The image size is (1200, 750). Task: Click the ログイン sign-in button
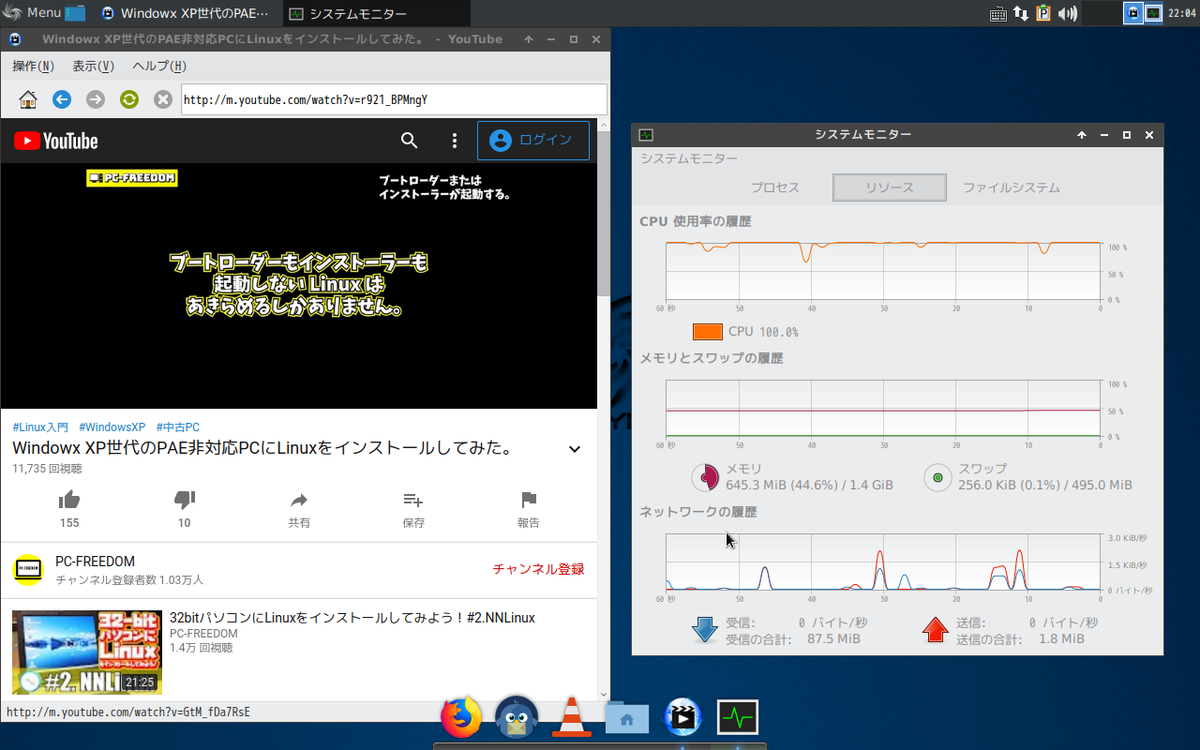pyautogui.click(x=533, y=141)
